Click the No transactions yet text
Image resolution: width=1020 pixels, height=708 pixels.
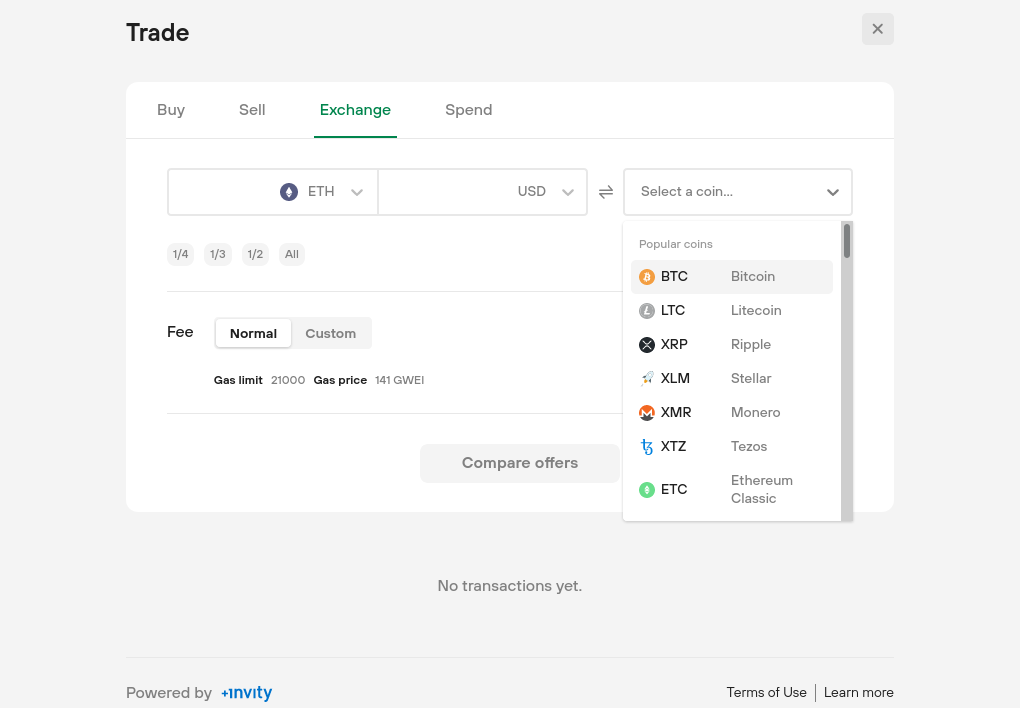pyautogui.click(x=510, y=586)
